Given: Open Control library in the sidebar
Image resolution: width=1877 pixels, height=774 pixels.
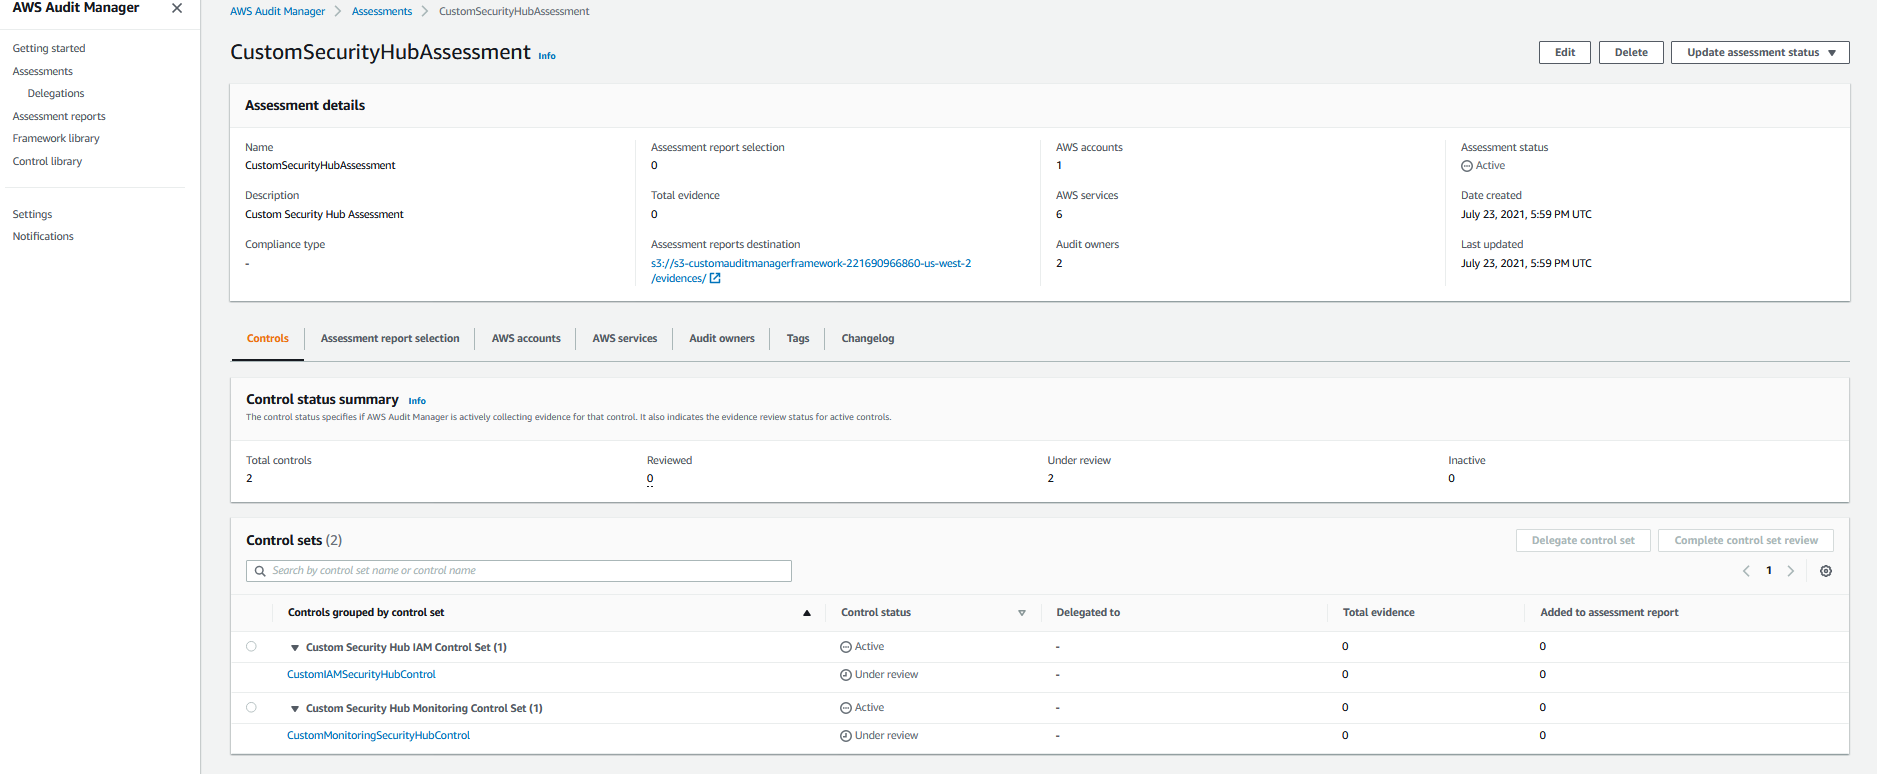Looking at the screenshot, I should (x=47, y=162).
